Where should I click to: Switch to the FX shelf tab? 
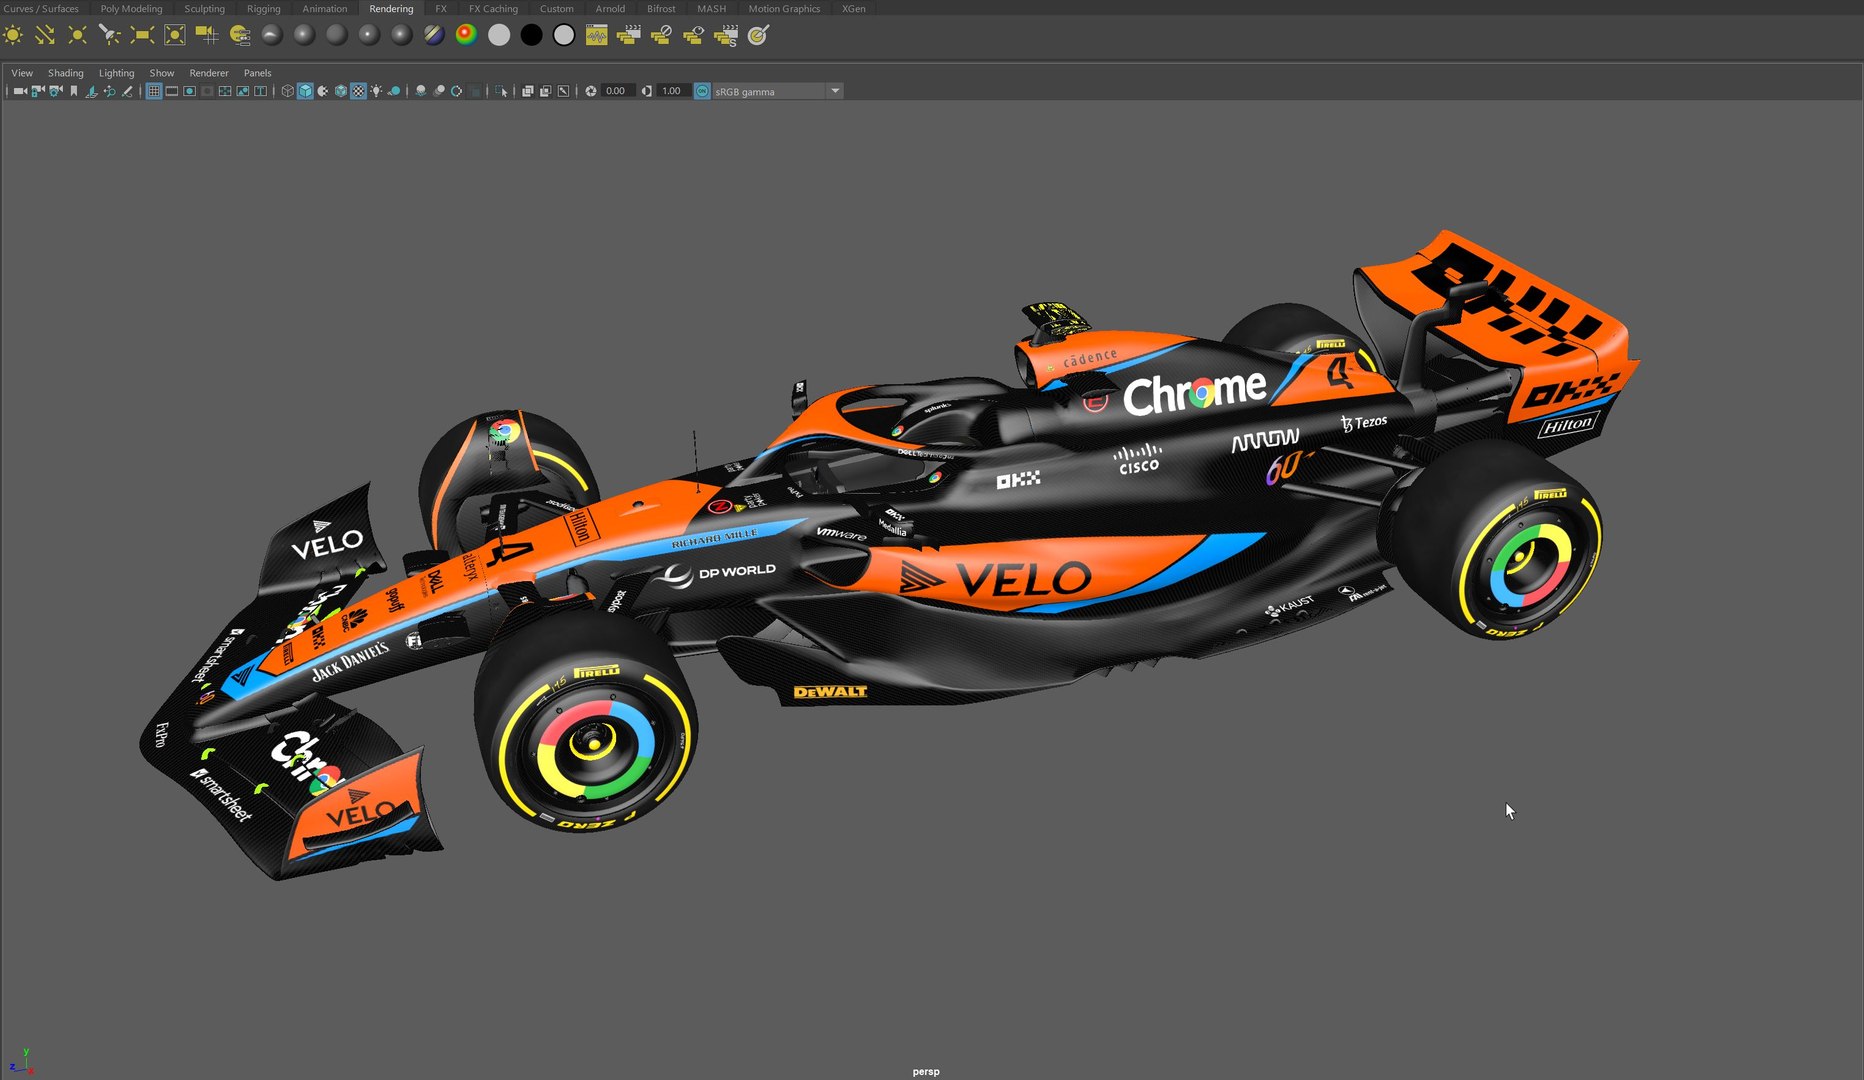click(x=441, y=8)
